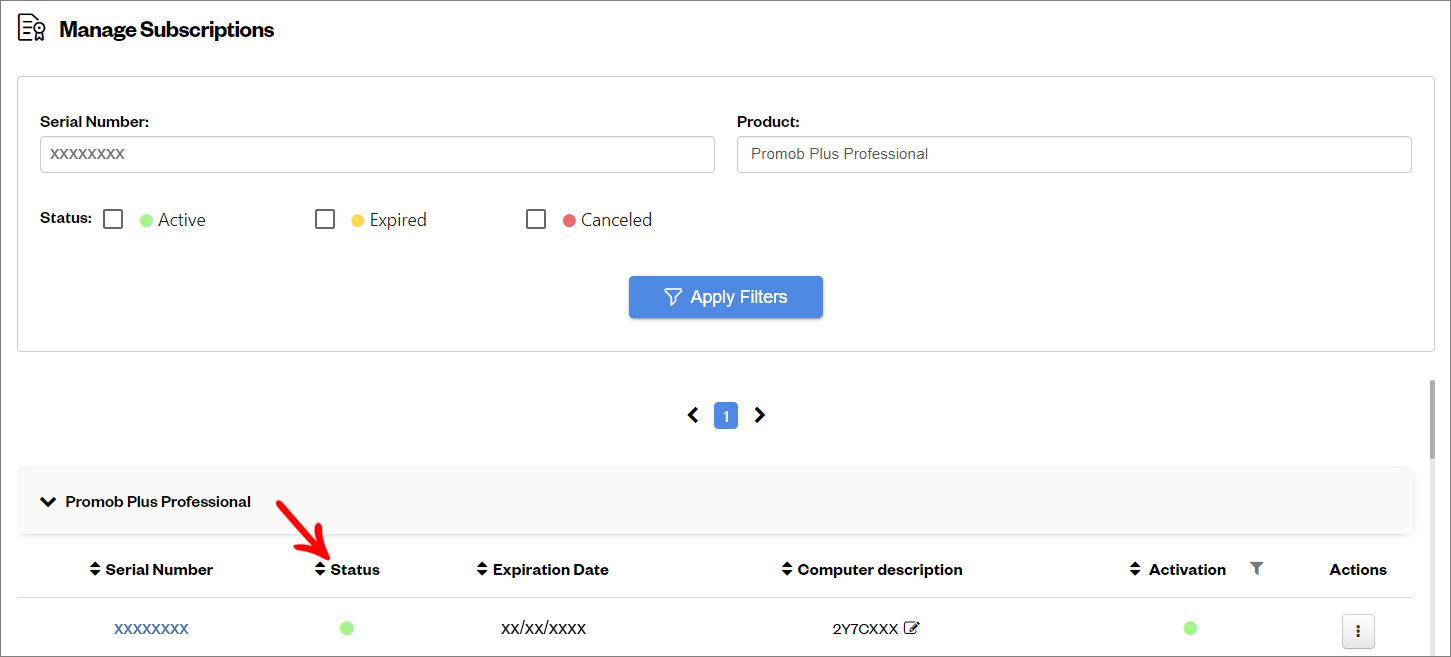Image resolution: width=1451 pixels, height=657 pixels.
Task: Click the Manage Subscriptions certificate icon
Action: tap(32, 28)
